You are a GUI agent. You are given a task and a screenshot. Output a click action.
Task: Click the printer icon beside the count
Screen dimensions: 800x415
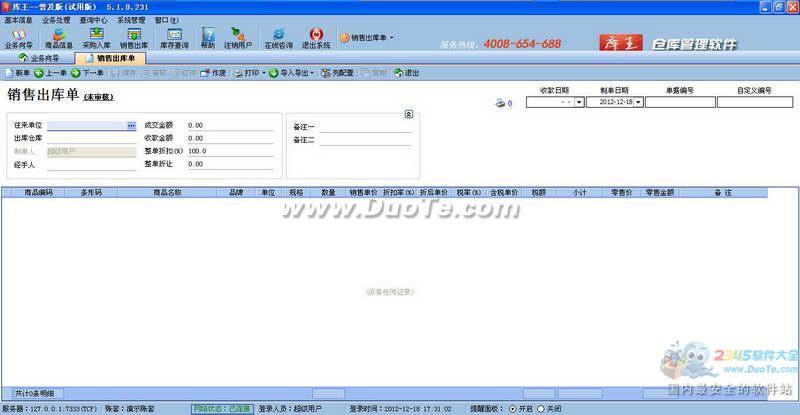pos(500,103)
